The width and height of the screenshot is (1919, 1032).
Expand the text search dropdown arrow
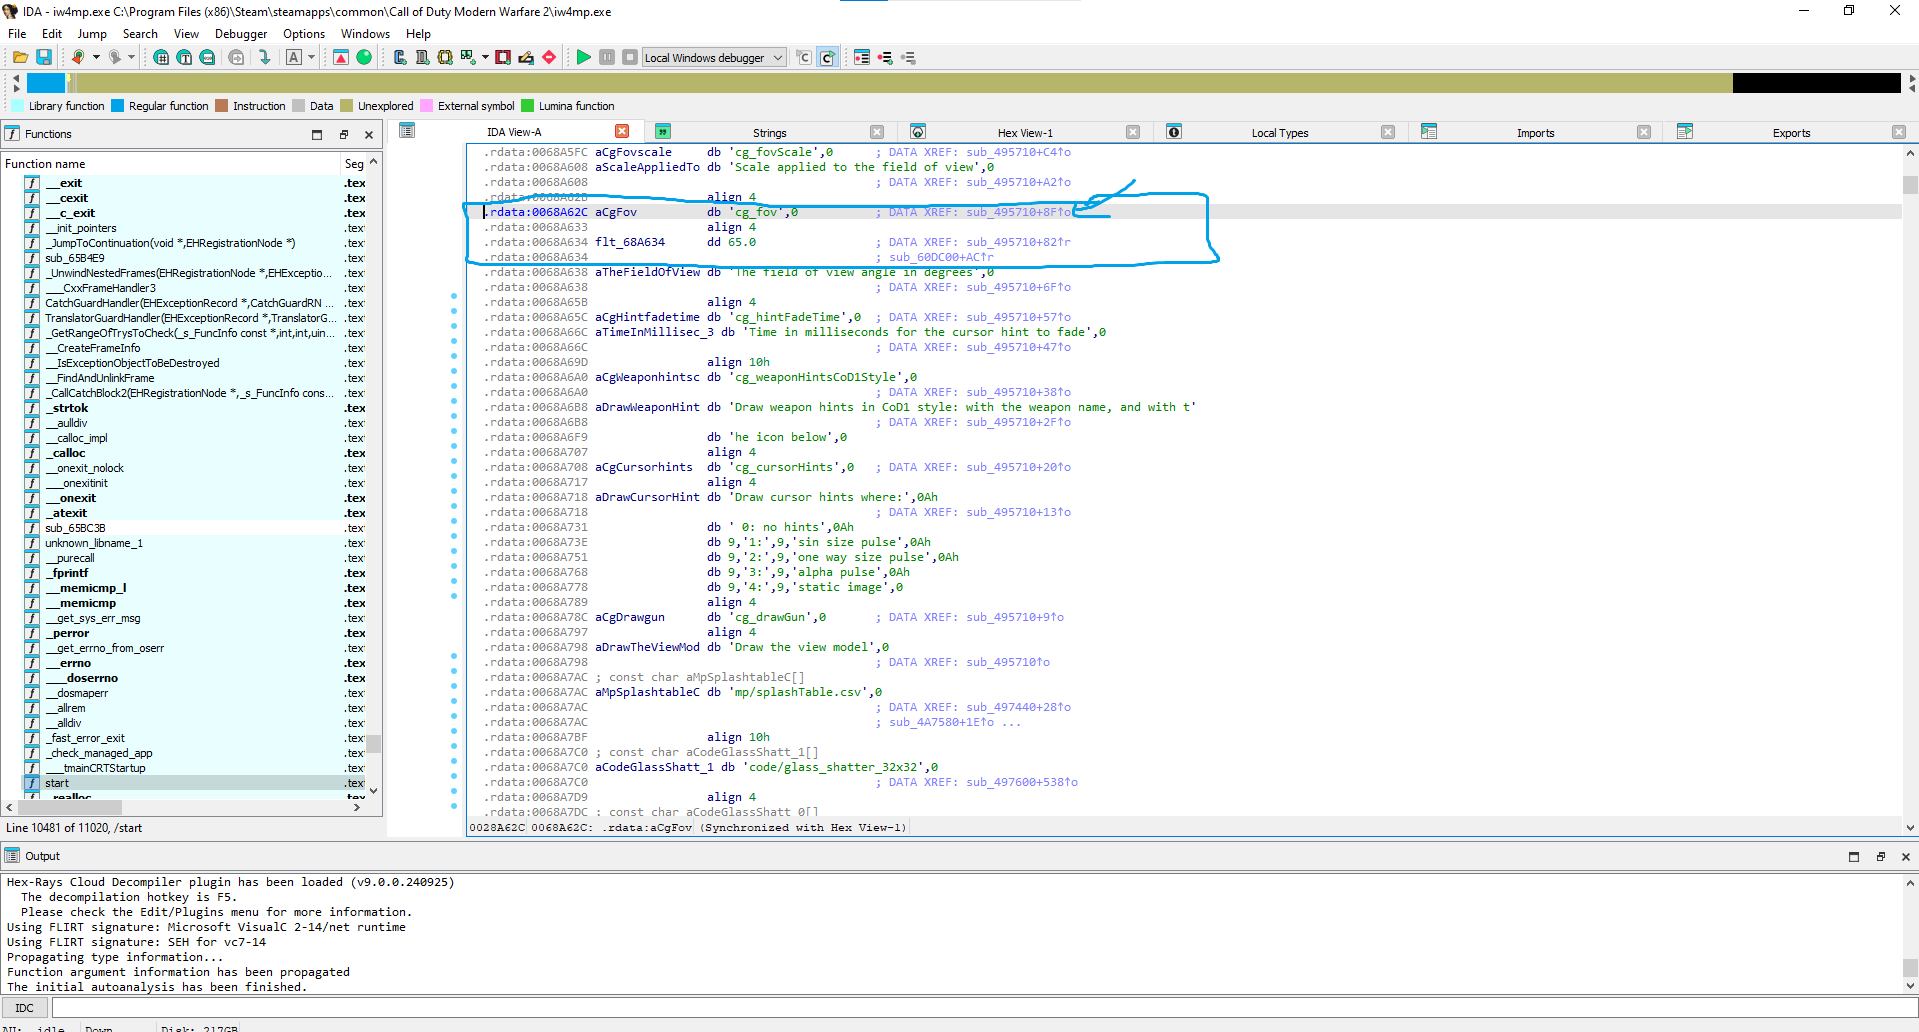(311, 57)
